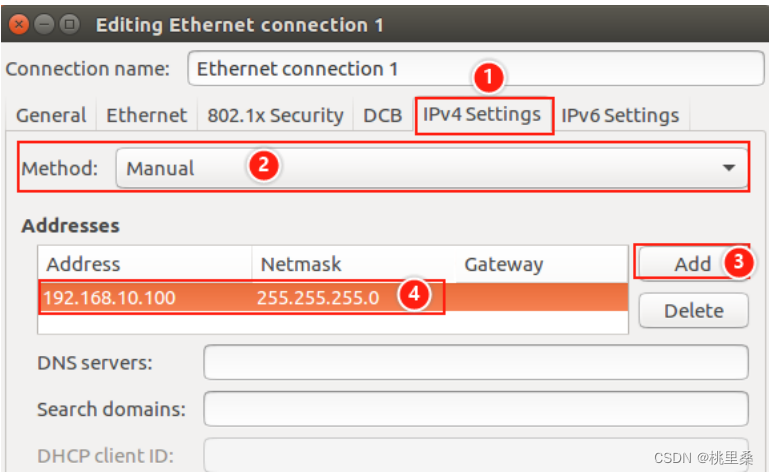Open the General tab
Viewport: 769px width, 475px height.
[51, 116]
